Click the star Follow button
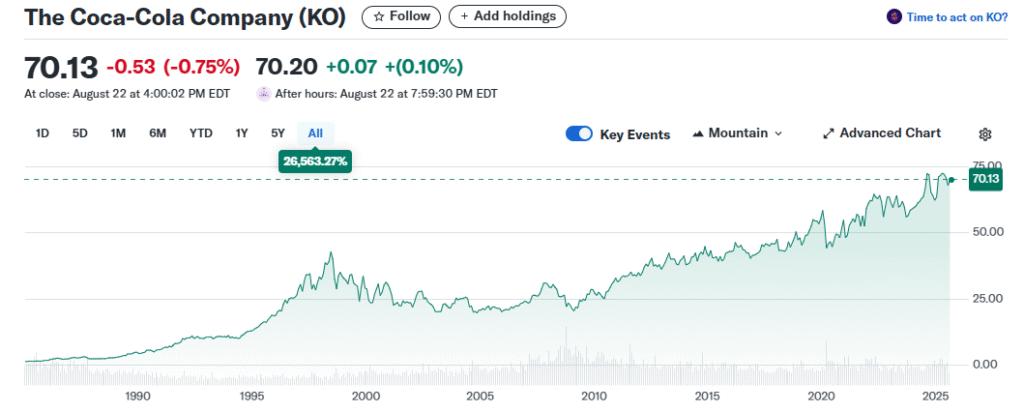The width and height of the screenshot is (1024, 412). [401, 17]
